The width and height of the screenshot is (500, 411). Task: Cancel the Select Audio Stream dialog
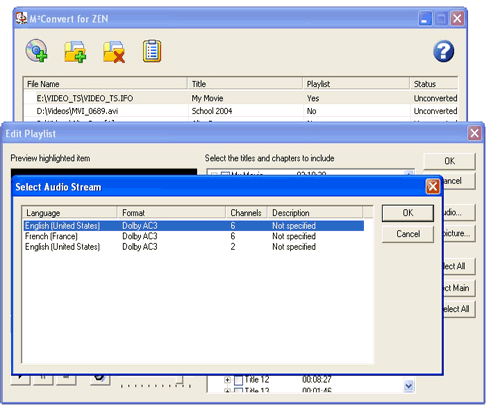tap(408, 234)
